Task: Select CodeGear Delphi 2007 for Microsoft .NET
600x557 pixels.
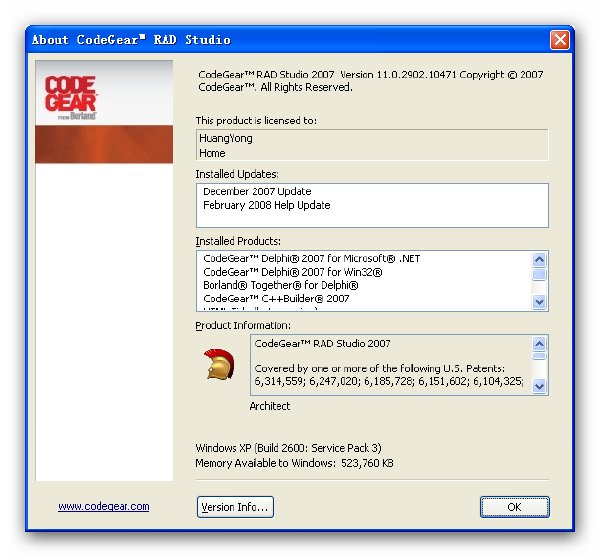Action: (312, 259)
